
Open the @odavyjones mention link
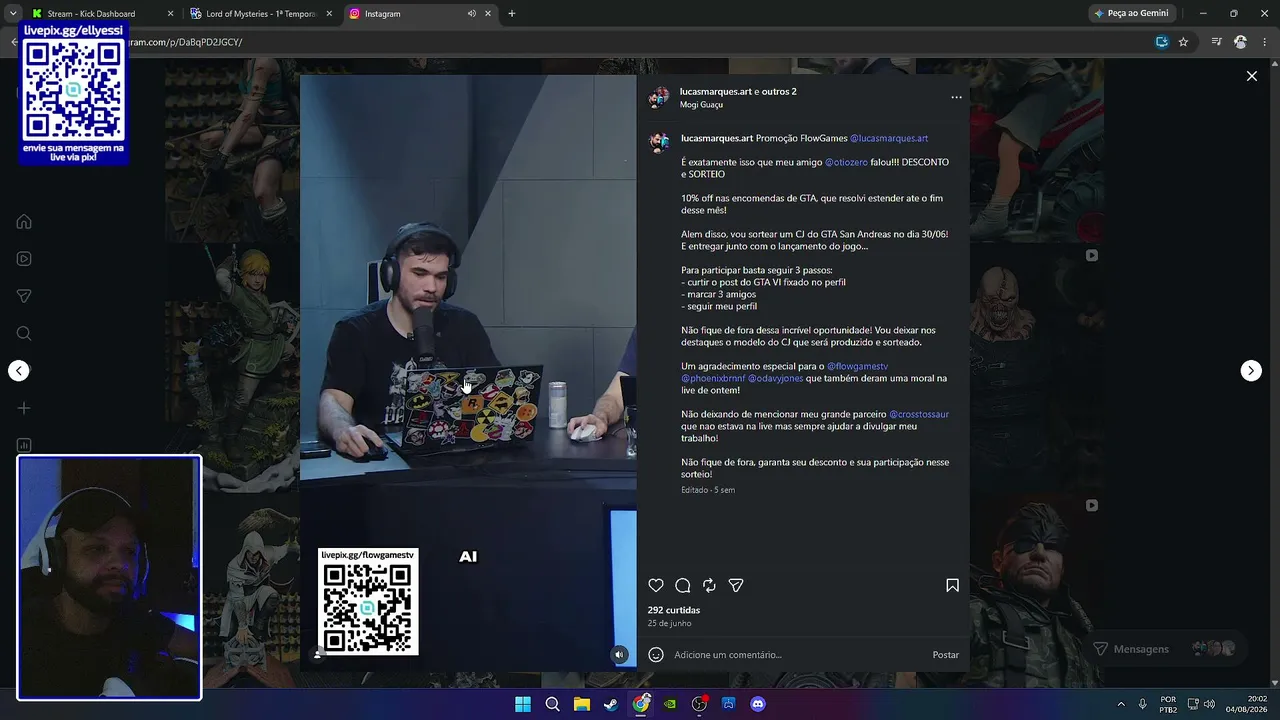[x=776, y=378]
